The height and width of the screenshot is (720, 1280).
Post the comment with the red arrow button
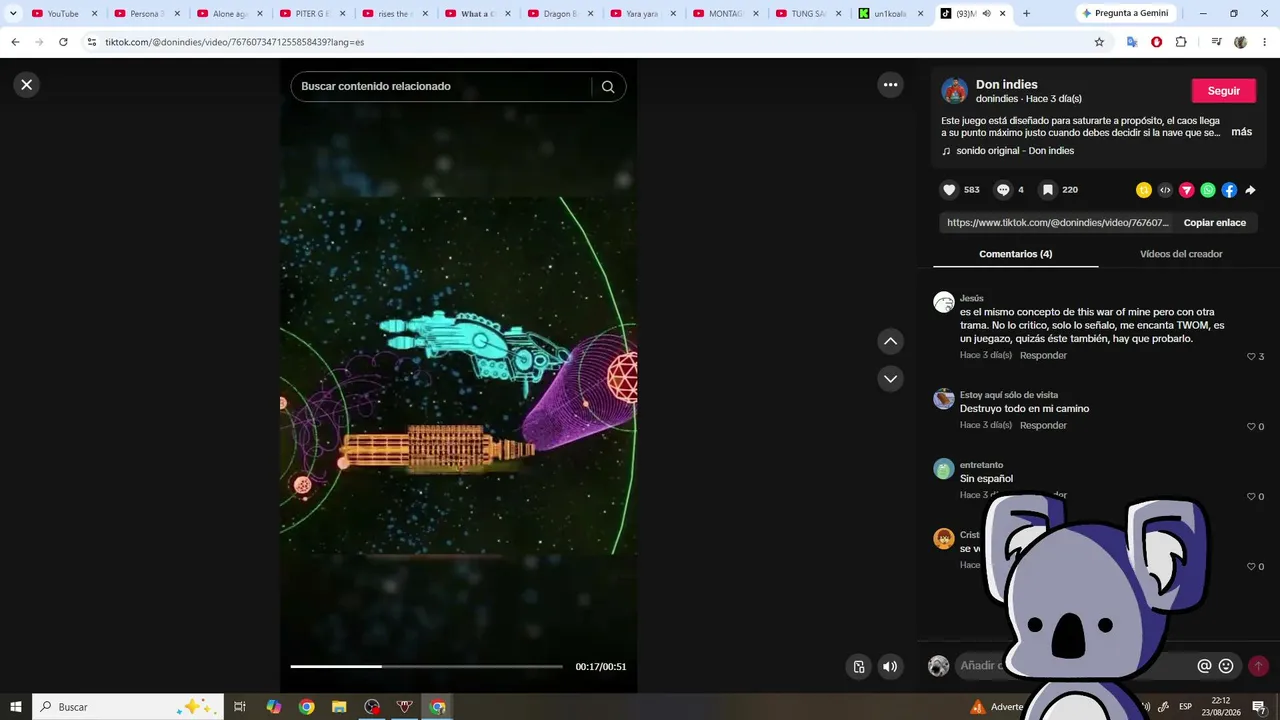(x=1258, y=666)
